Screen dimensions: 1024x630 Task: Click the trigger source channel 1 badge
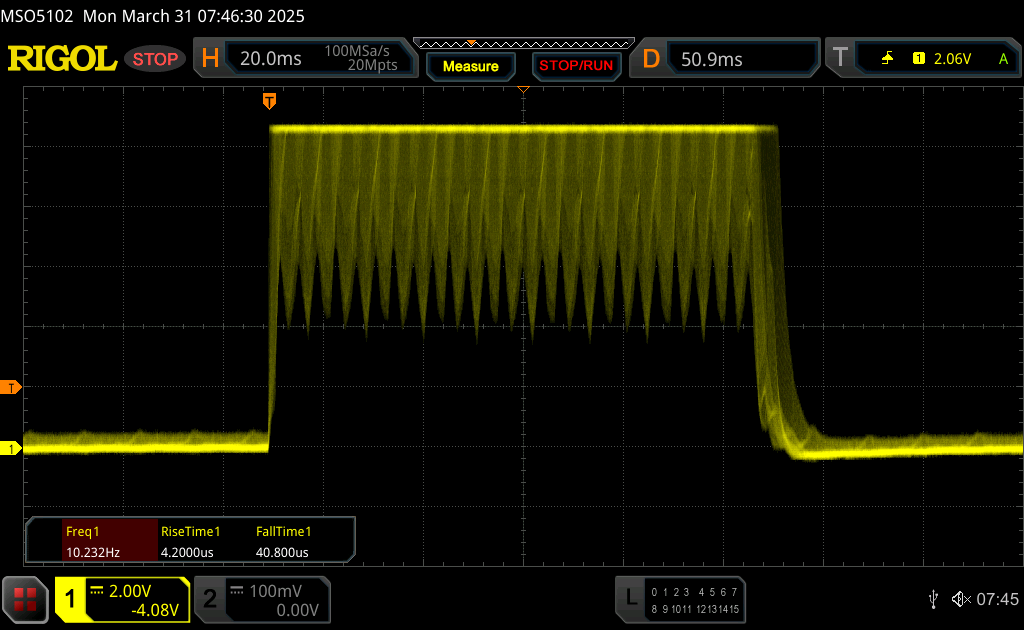click(x=919, y=59)
